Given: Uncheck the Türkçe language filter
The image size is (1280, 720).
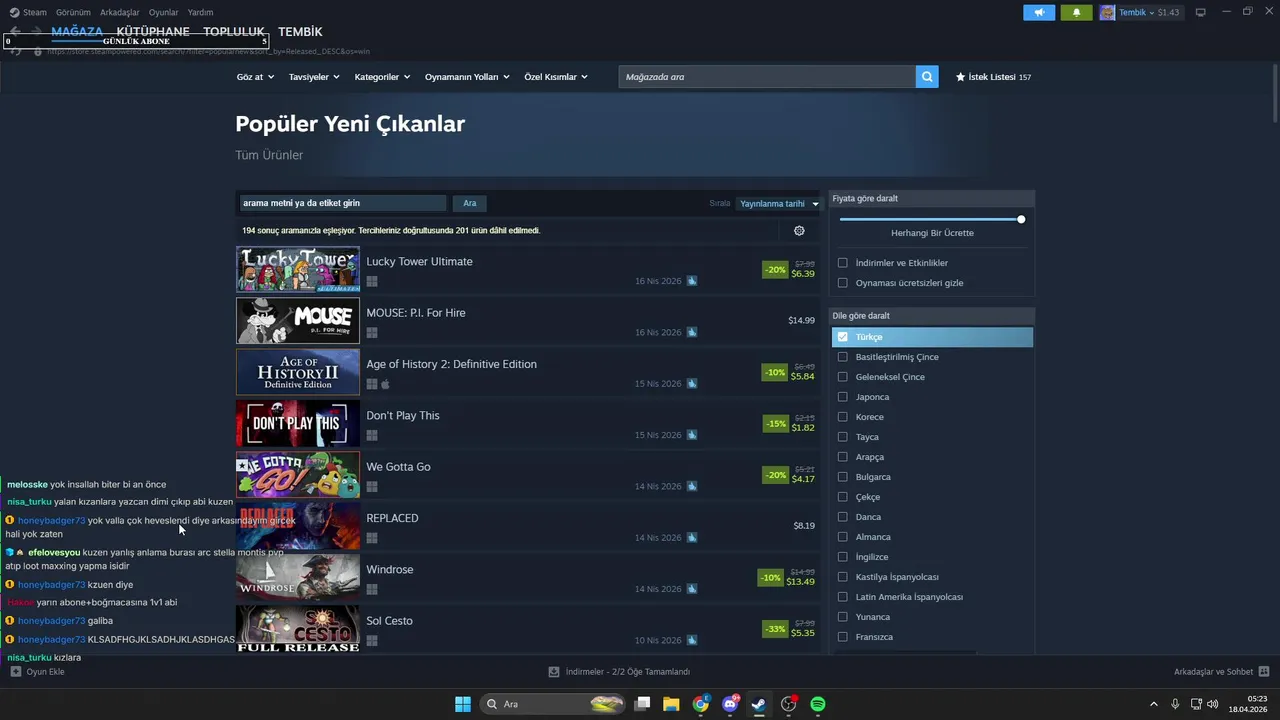Looking at the screenshot, I should point(842,337).
